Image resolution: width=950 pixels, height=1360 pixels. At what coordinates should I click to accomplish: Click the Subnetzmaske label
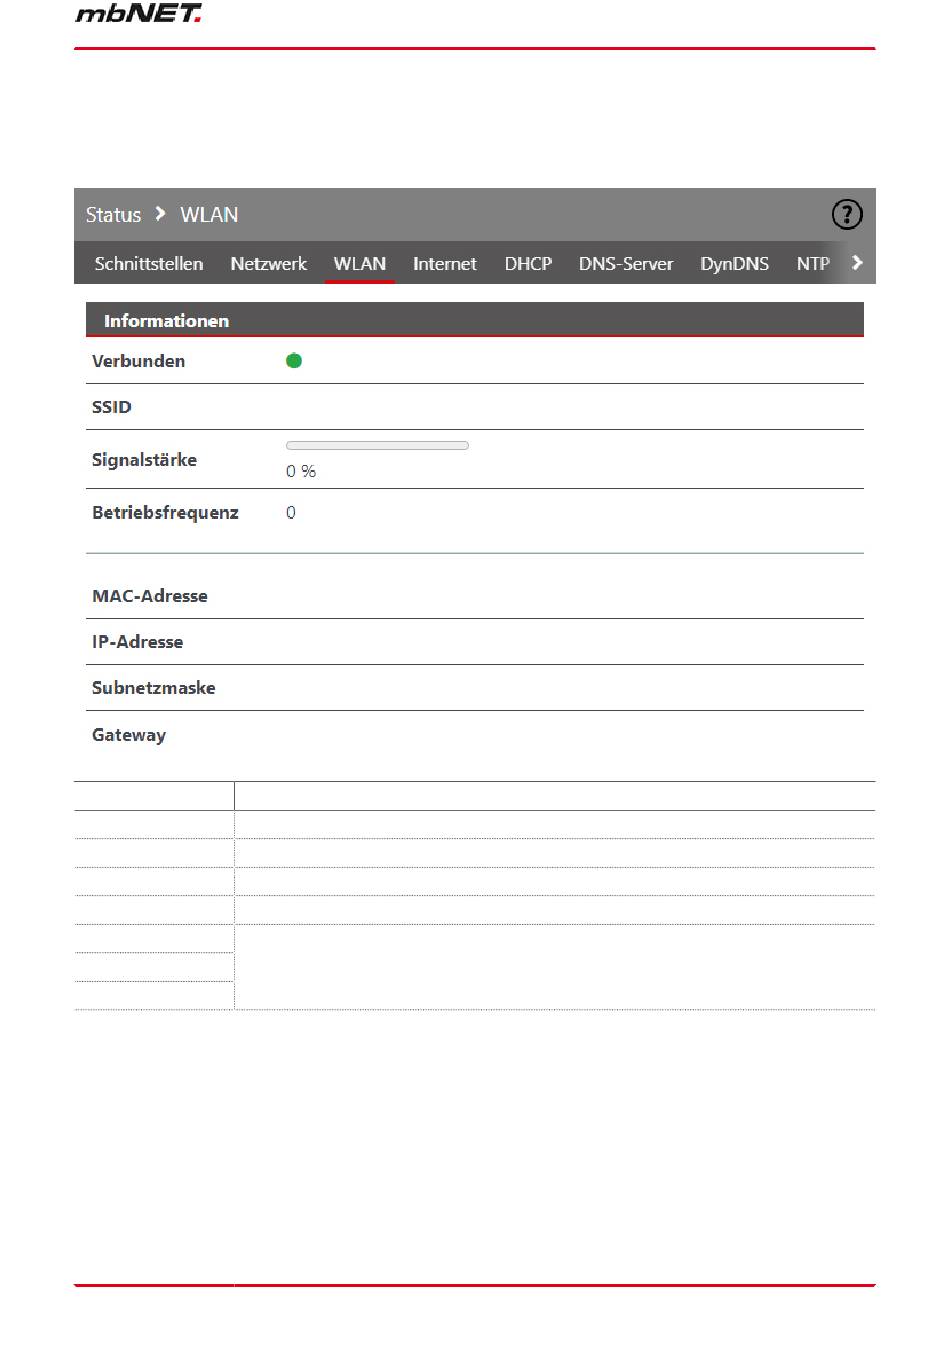154,688
